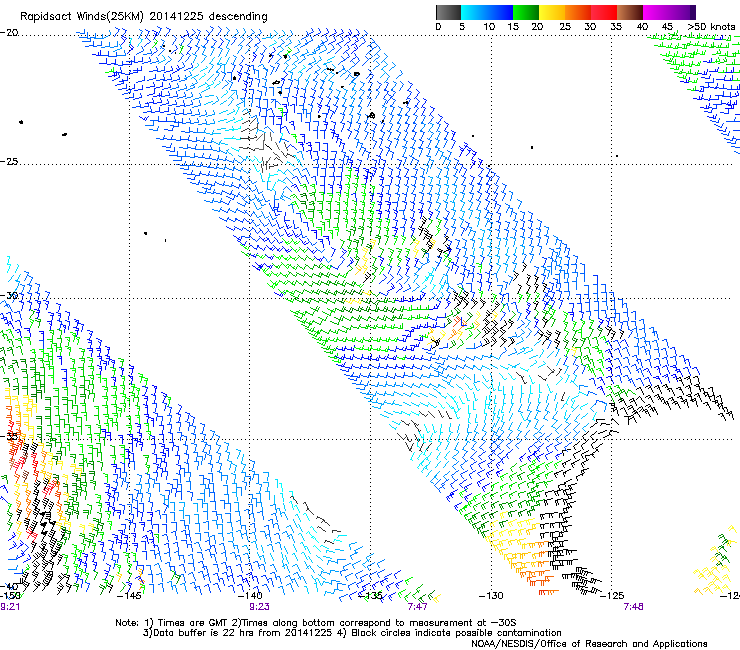
Task: Click the "-140" longitude axis label
Action: [x=251, y=595]
